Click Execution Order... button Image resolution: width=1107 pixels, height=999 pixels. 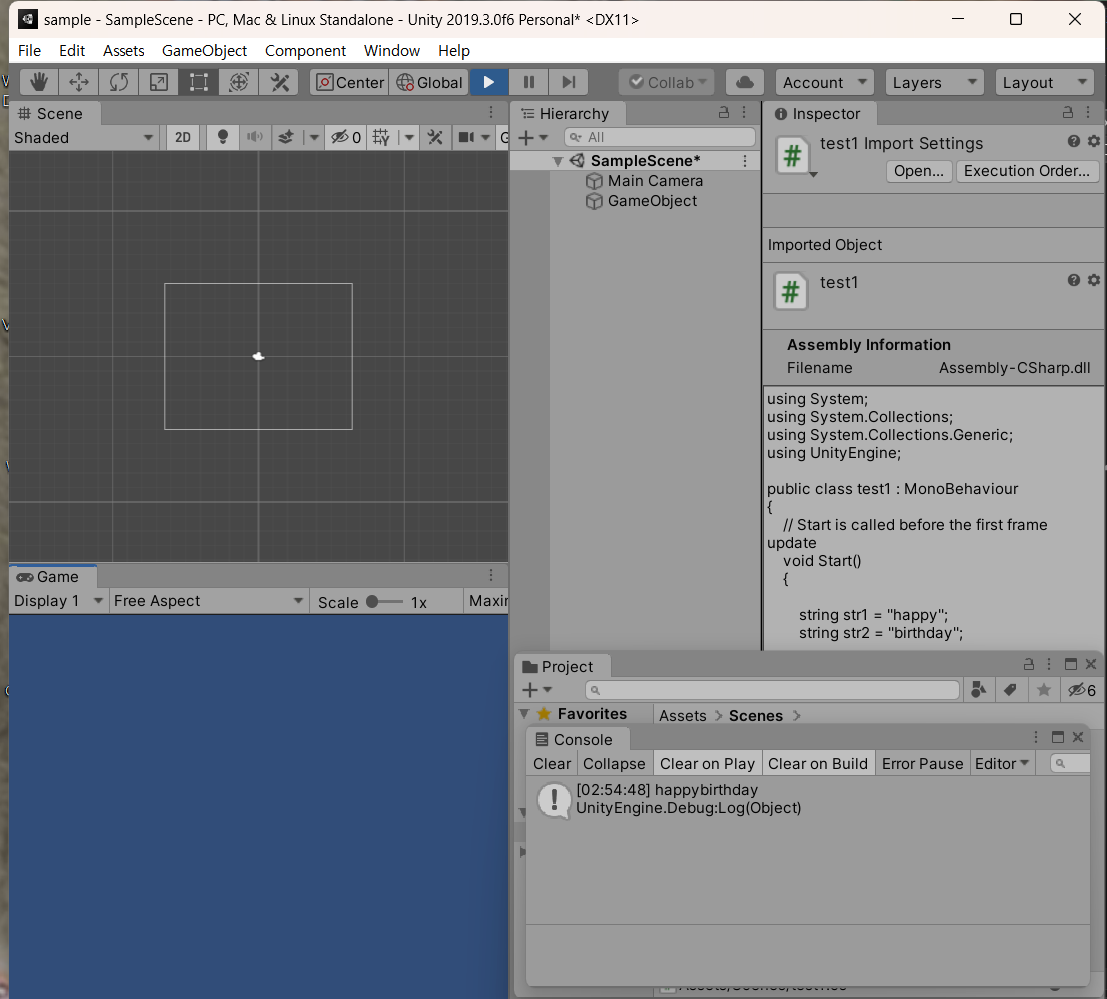pos(1027,171)
